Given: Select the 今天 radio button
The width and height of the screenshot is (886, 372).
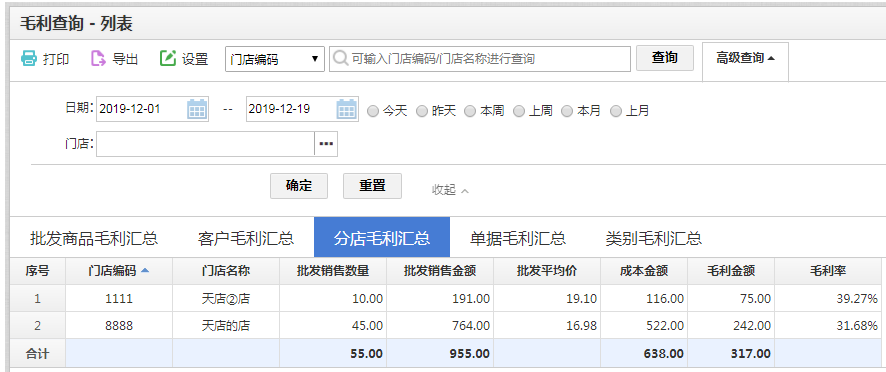Looking at the screenshot, I should point(373,111).
